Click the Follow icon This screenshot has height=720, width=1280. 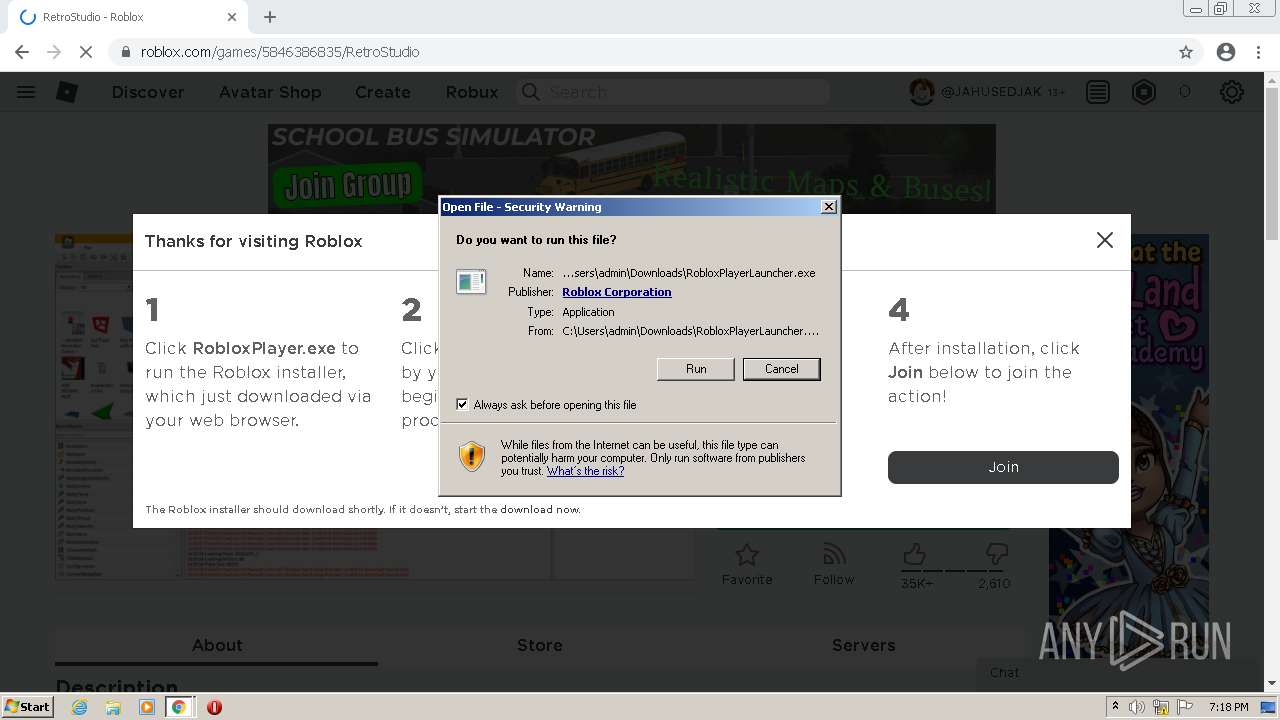point(834,554)
